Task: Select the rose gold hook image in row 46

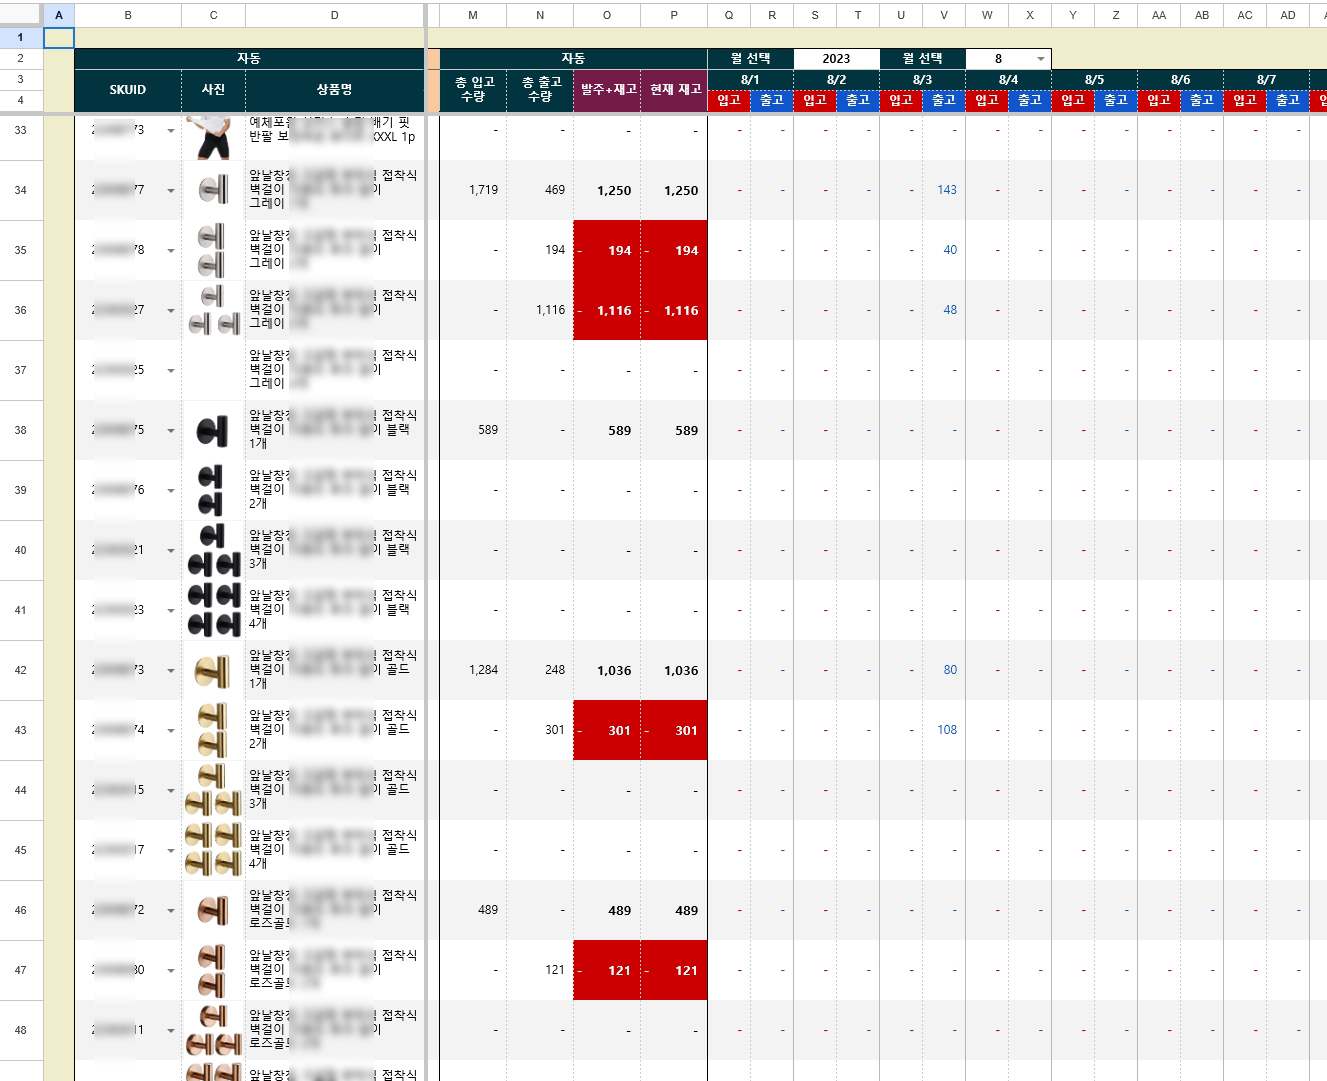Action: pos(213,911)
